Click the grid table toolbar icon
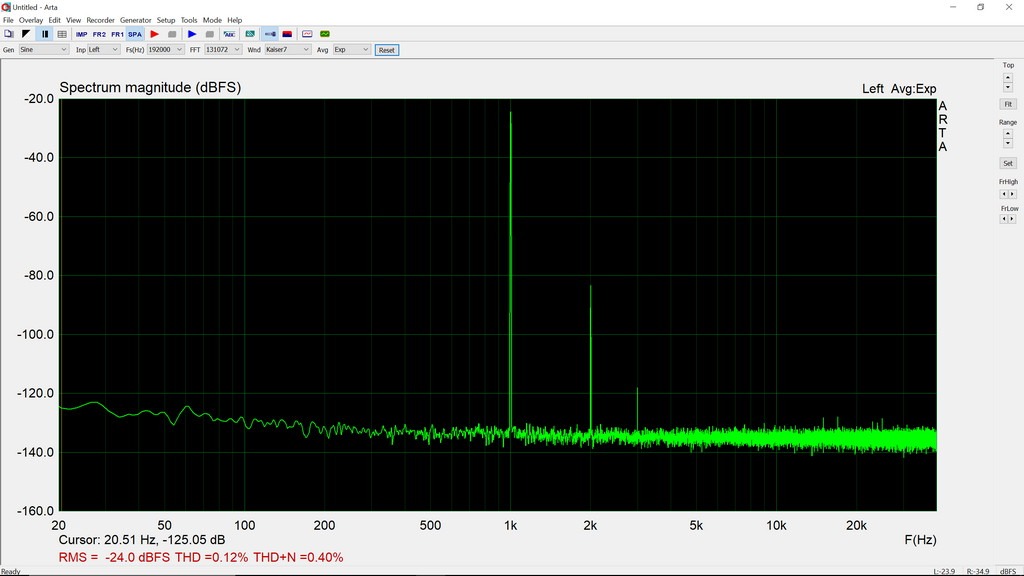 click(x=62, y=34)
